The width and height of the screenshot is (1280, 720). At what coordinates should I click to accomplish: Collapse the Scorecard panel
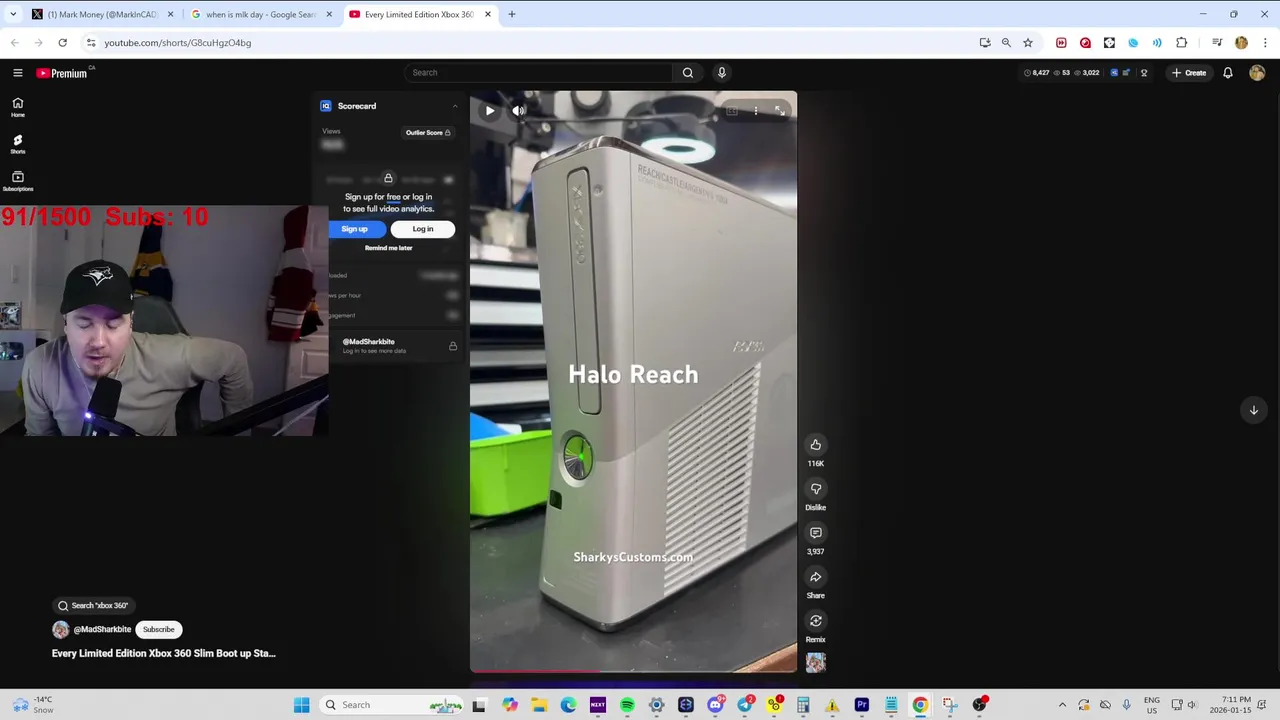[x=455, y=106]
